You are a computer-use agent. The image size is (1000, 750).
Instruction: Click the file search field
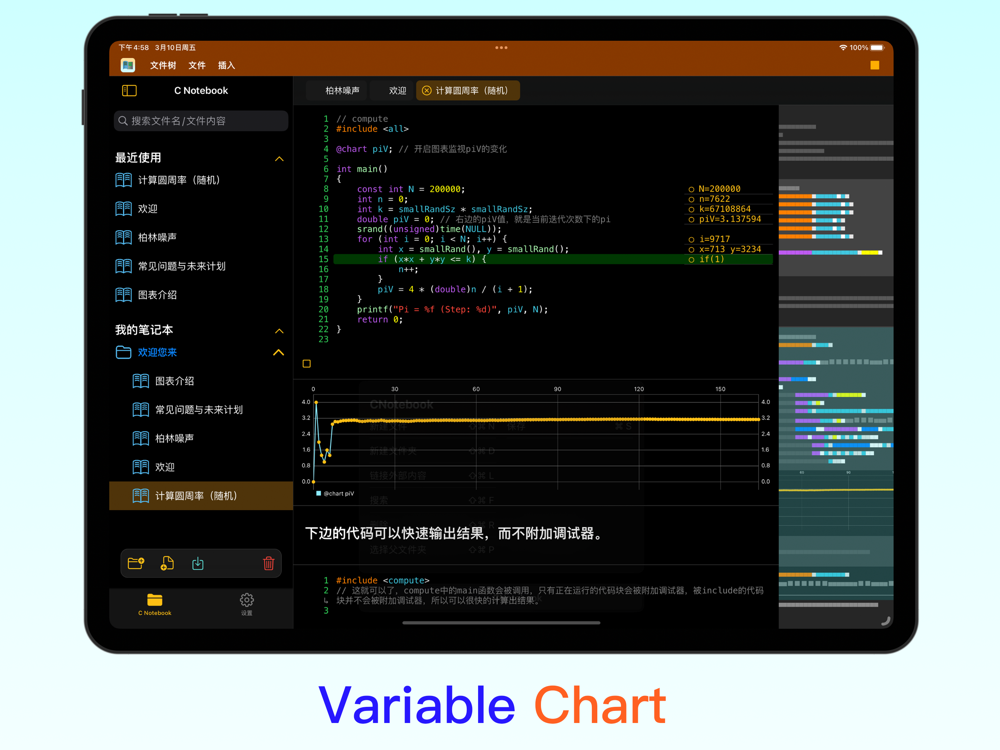pos(201,121)
